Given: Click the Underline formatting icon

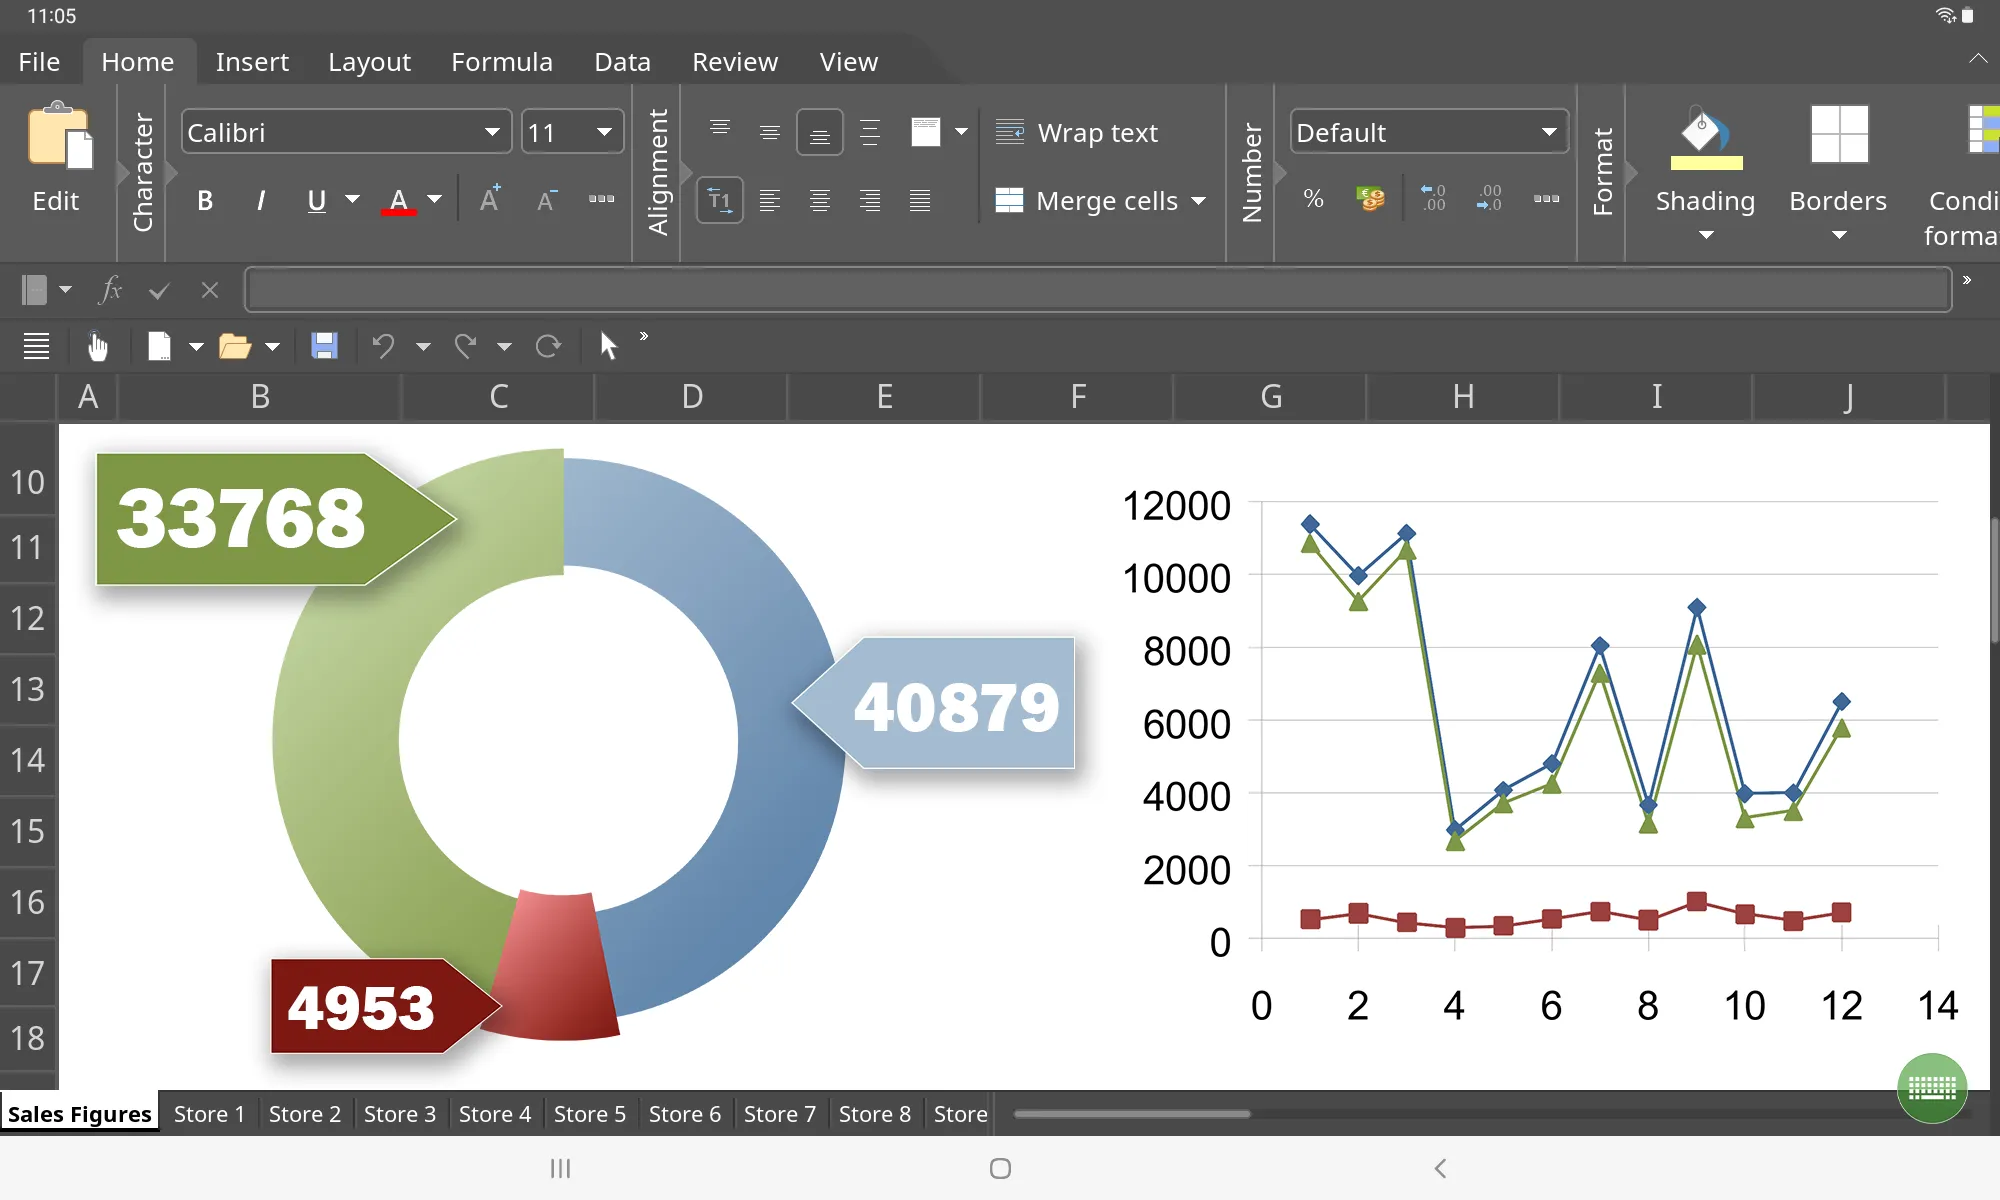Looking at the screenshot, I should click(314, 200).
